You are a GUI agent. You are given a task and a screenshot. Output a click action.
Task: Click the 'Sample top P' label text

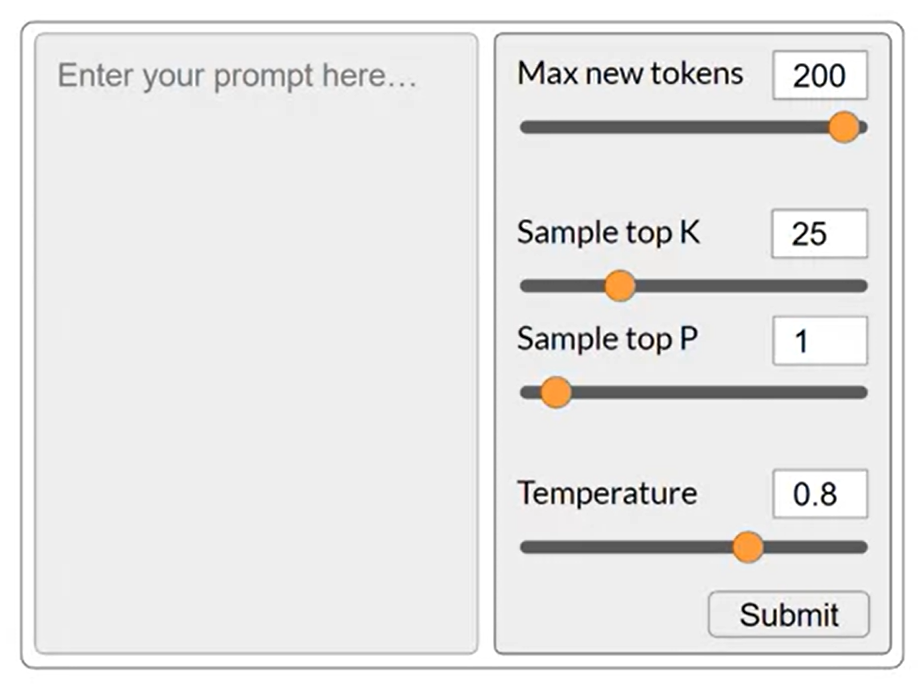coord(607,339)
